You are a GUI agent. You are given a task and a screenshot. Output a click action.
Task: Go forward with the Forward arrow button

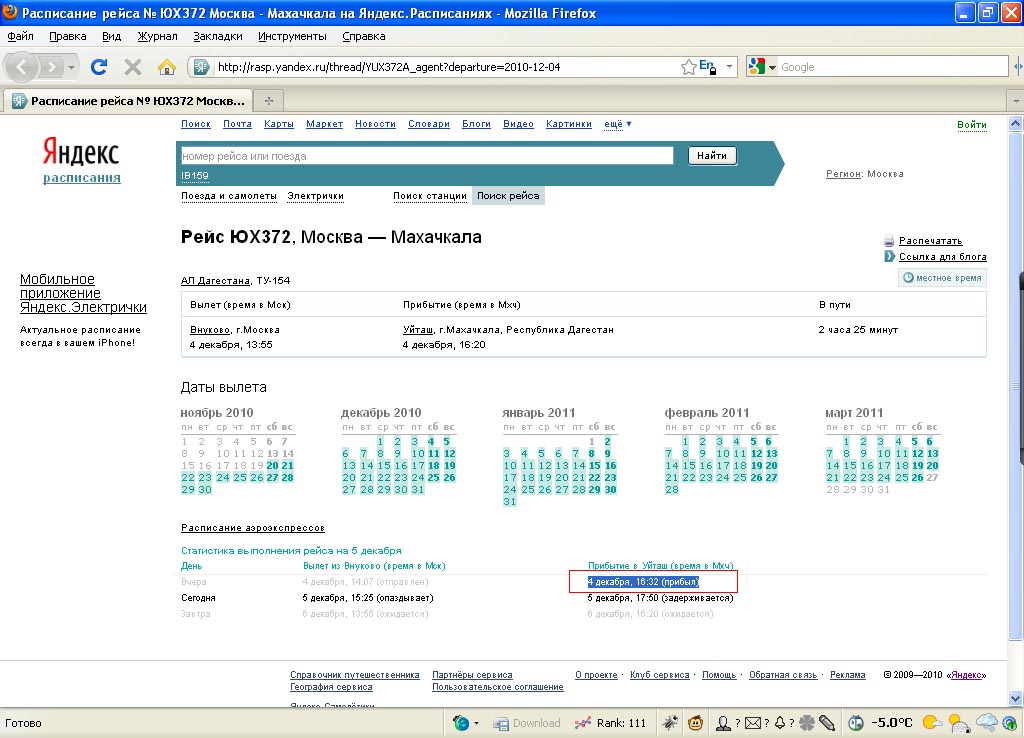tap(50, 67)
